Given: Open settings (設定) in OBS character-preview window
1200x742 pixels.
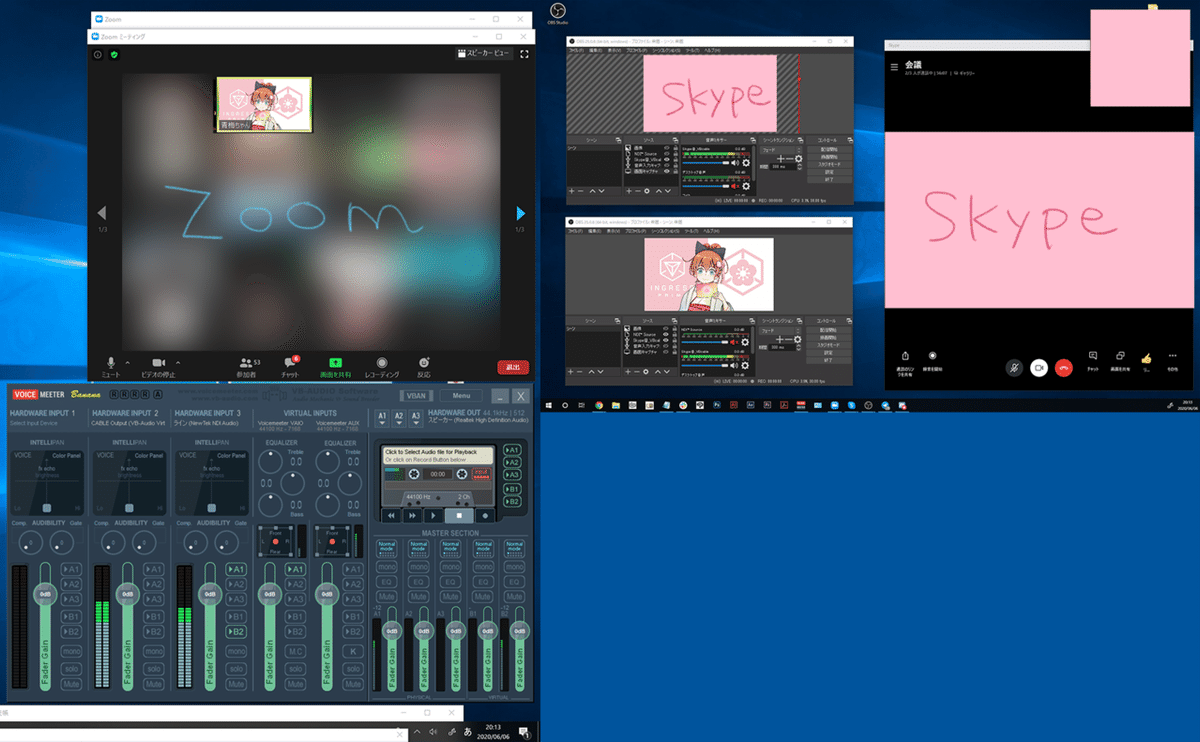Looking at the screenshot, I should (x=830, y=353).
